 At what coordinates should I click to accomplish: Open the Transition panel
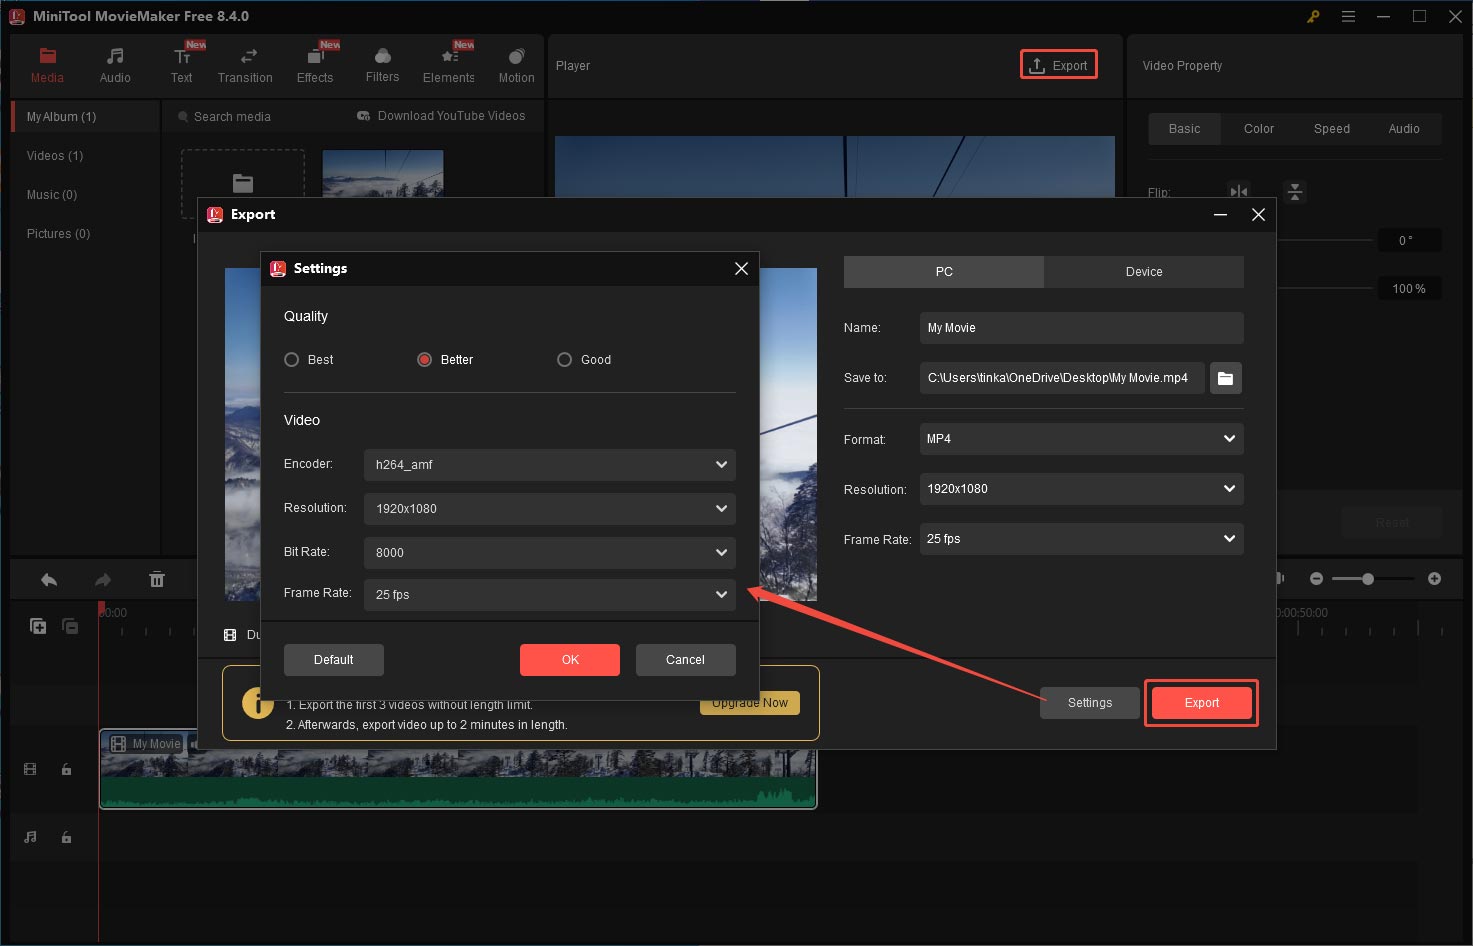pyautogui.click(x=245, y=64)
